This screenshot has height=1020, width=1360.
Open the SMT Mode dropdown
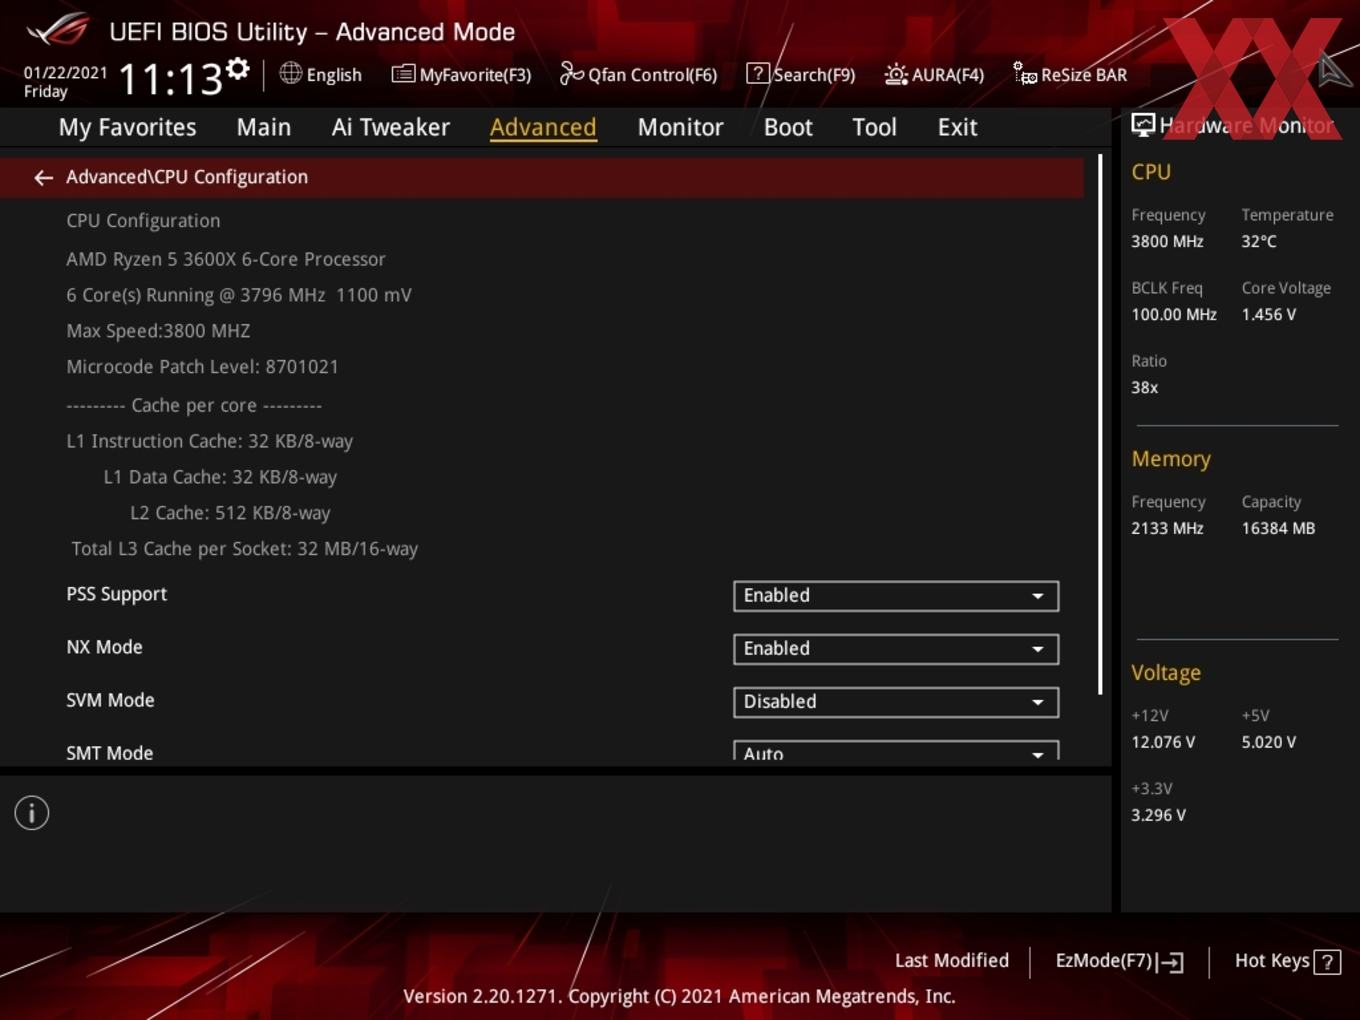click(896, 752)
